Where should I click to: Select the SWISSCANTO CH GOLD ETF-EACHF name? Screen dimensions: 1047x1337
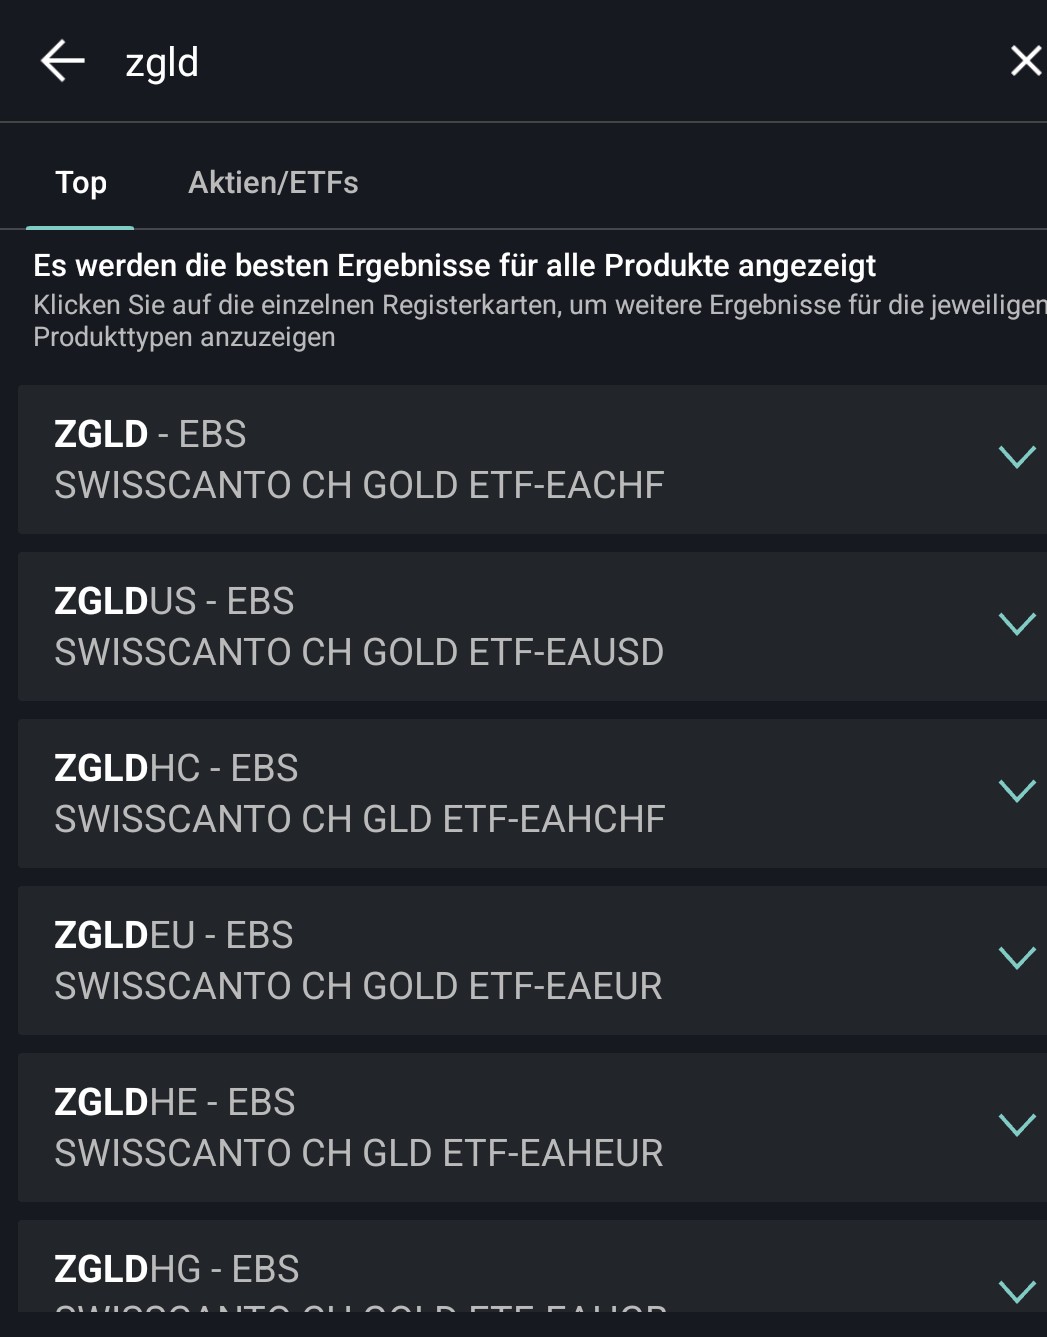click(359, 486)
